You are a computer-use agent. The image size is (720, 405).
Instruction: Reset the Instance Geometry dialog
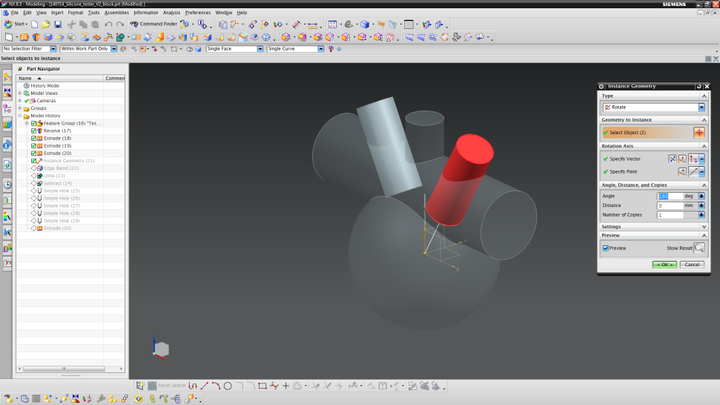tap(699, 86)
